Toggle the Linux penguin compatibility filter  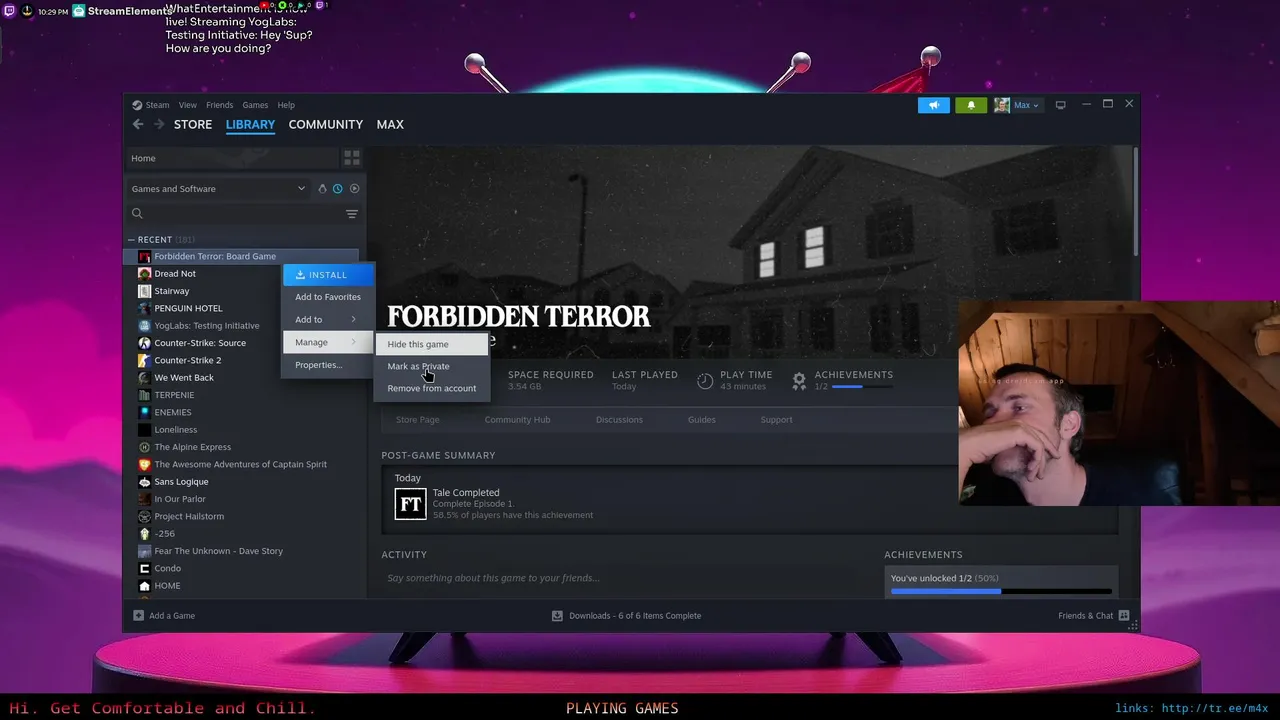click(x=322, y=188)
